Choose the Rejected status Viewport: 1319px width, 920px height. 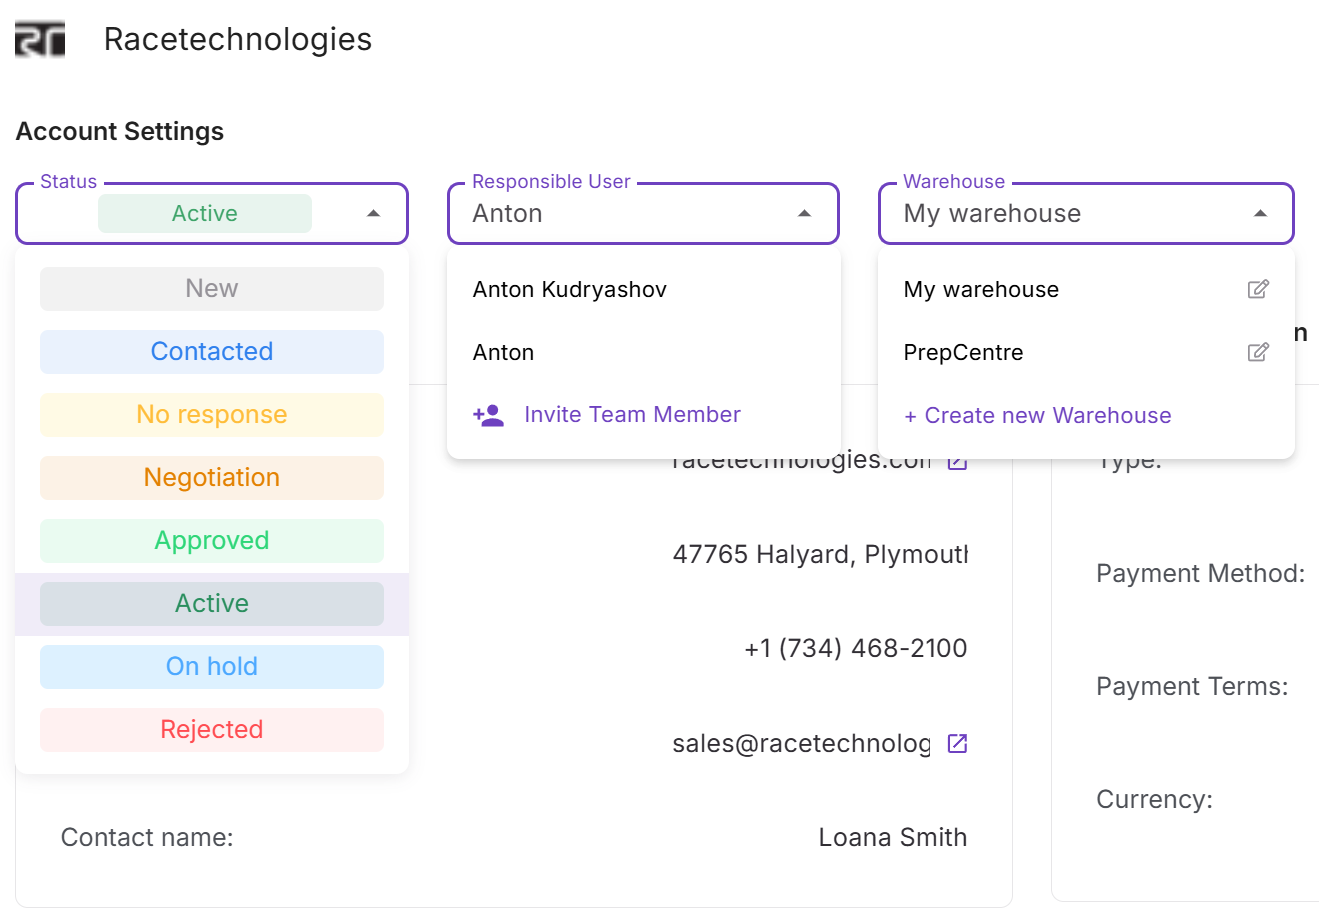(211, 730)
